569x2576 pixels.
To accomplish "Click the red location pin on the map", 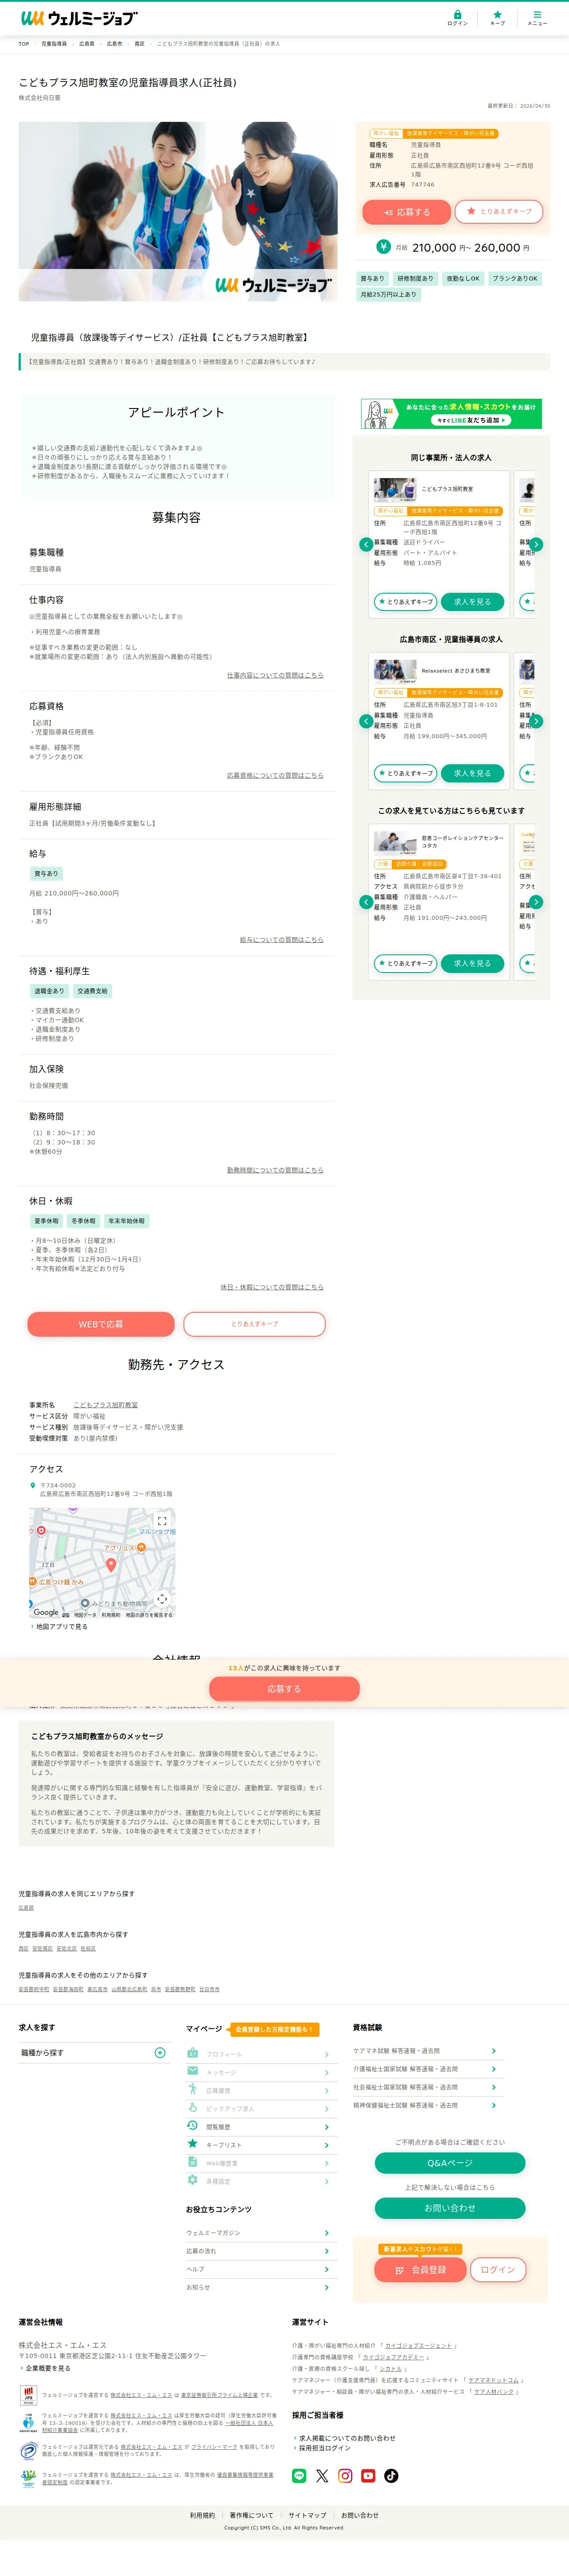I will (x=111, y=1565).
